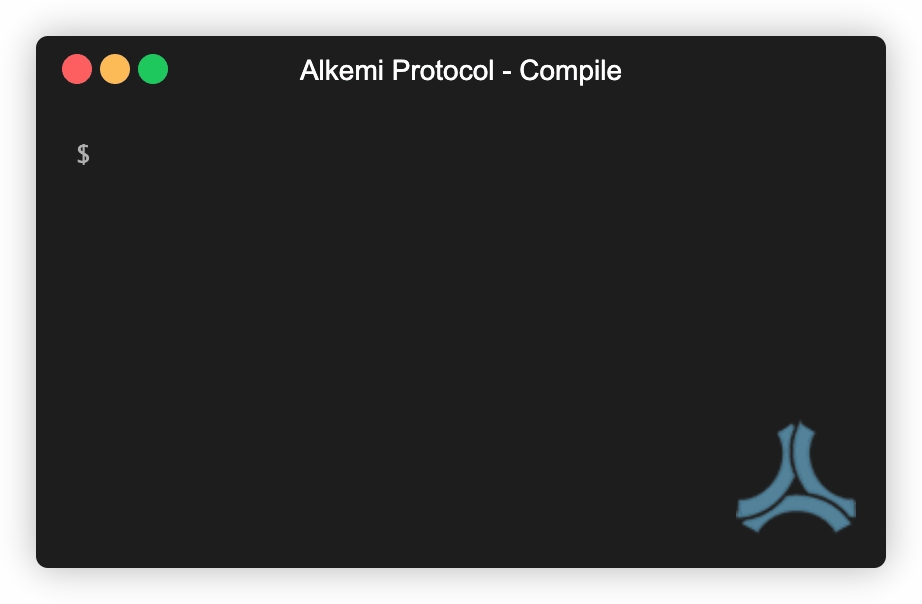Maximize the window with the green button
Viewport: 922px width, 604px height.
153,69
